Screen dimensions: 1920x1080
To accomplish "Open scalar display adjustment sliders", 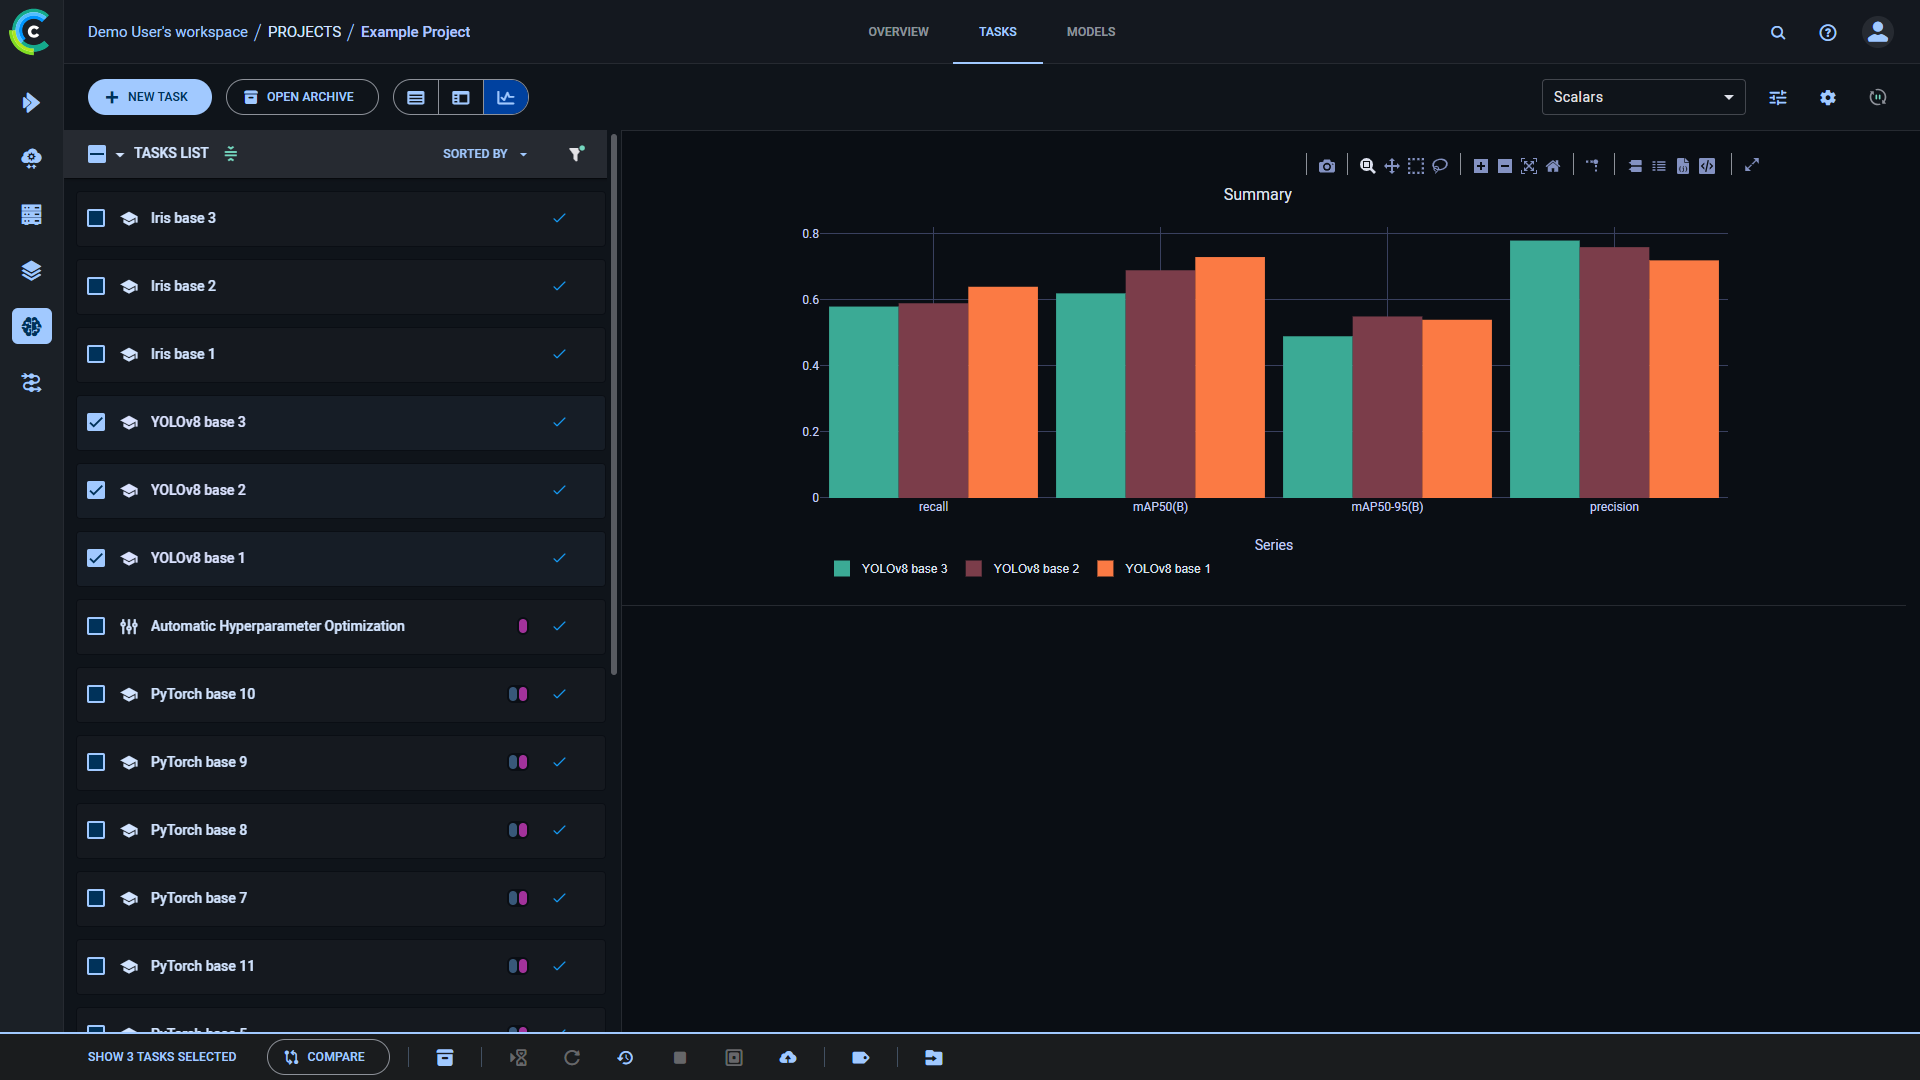I will click(x=1778, y=97).
